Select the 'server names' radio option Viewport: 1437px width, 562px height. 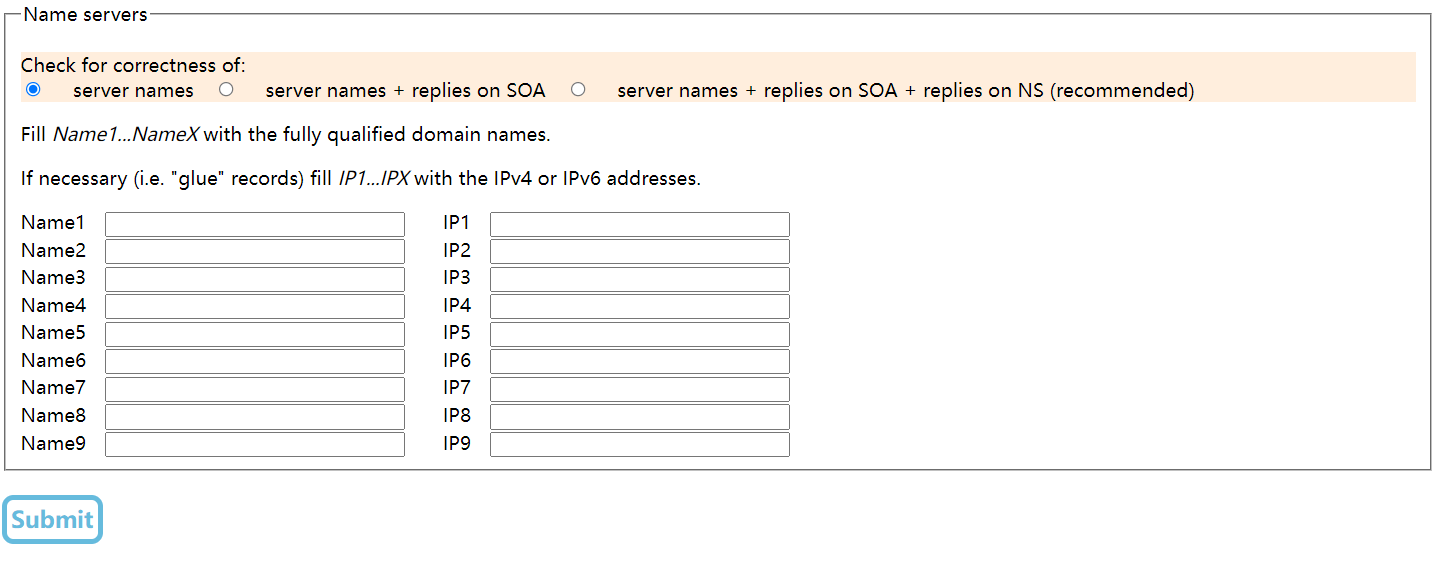(x=33, y=90)
